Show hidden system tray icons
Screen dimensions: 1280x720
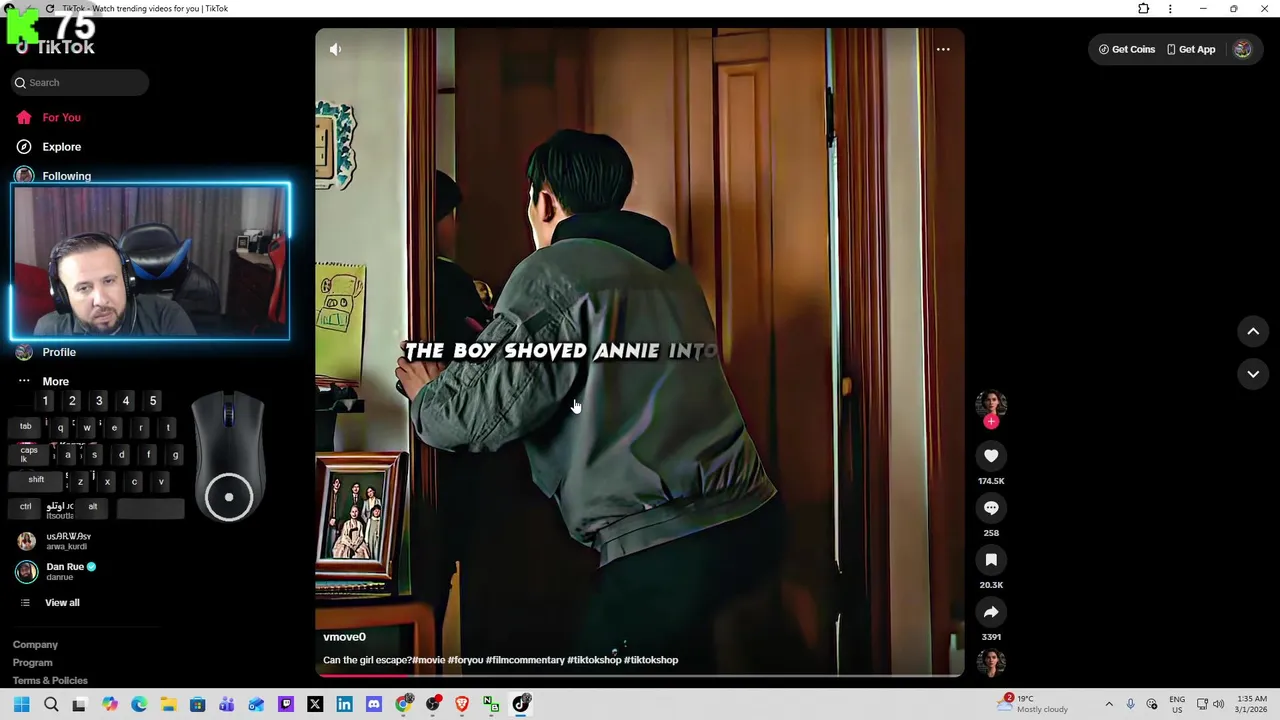(x=1109, y=704)
